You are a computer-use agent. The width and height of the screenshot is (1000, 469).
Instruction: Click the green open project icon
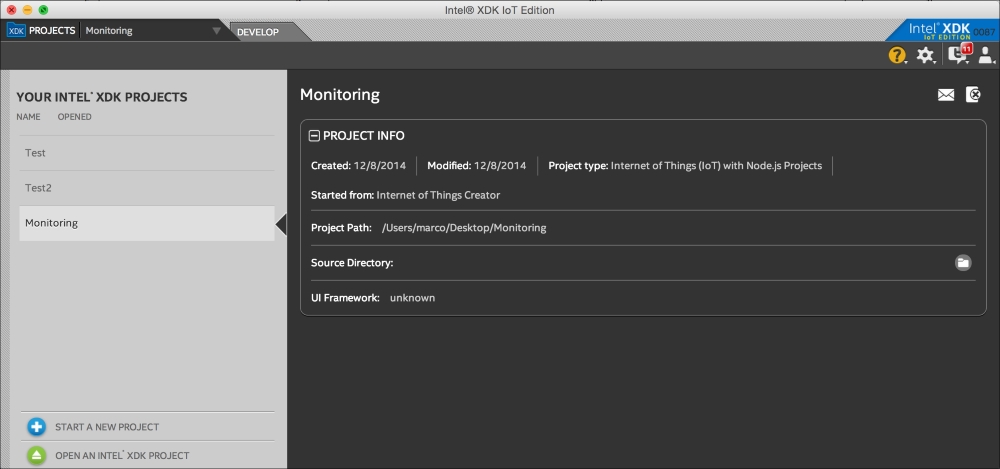(36, 456)
